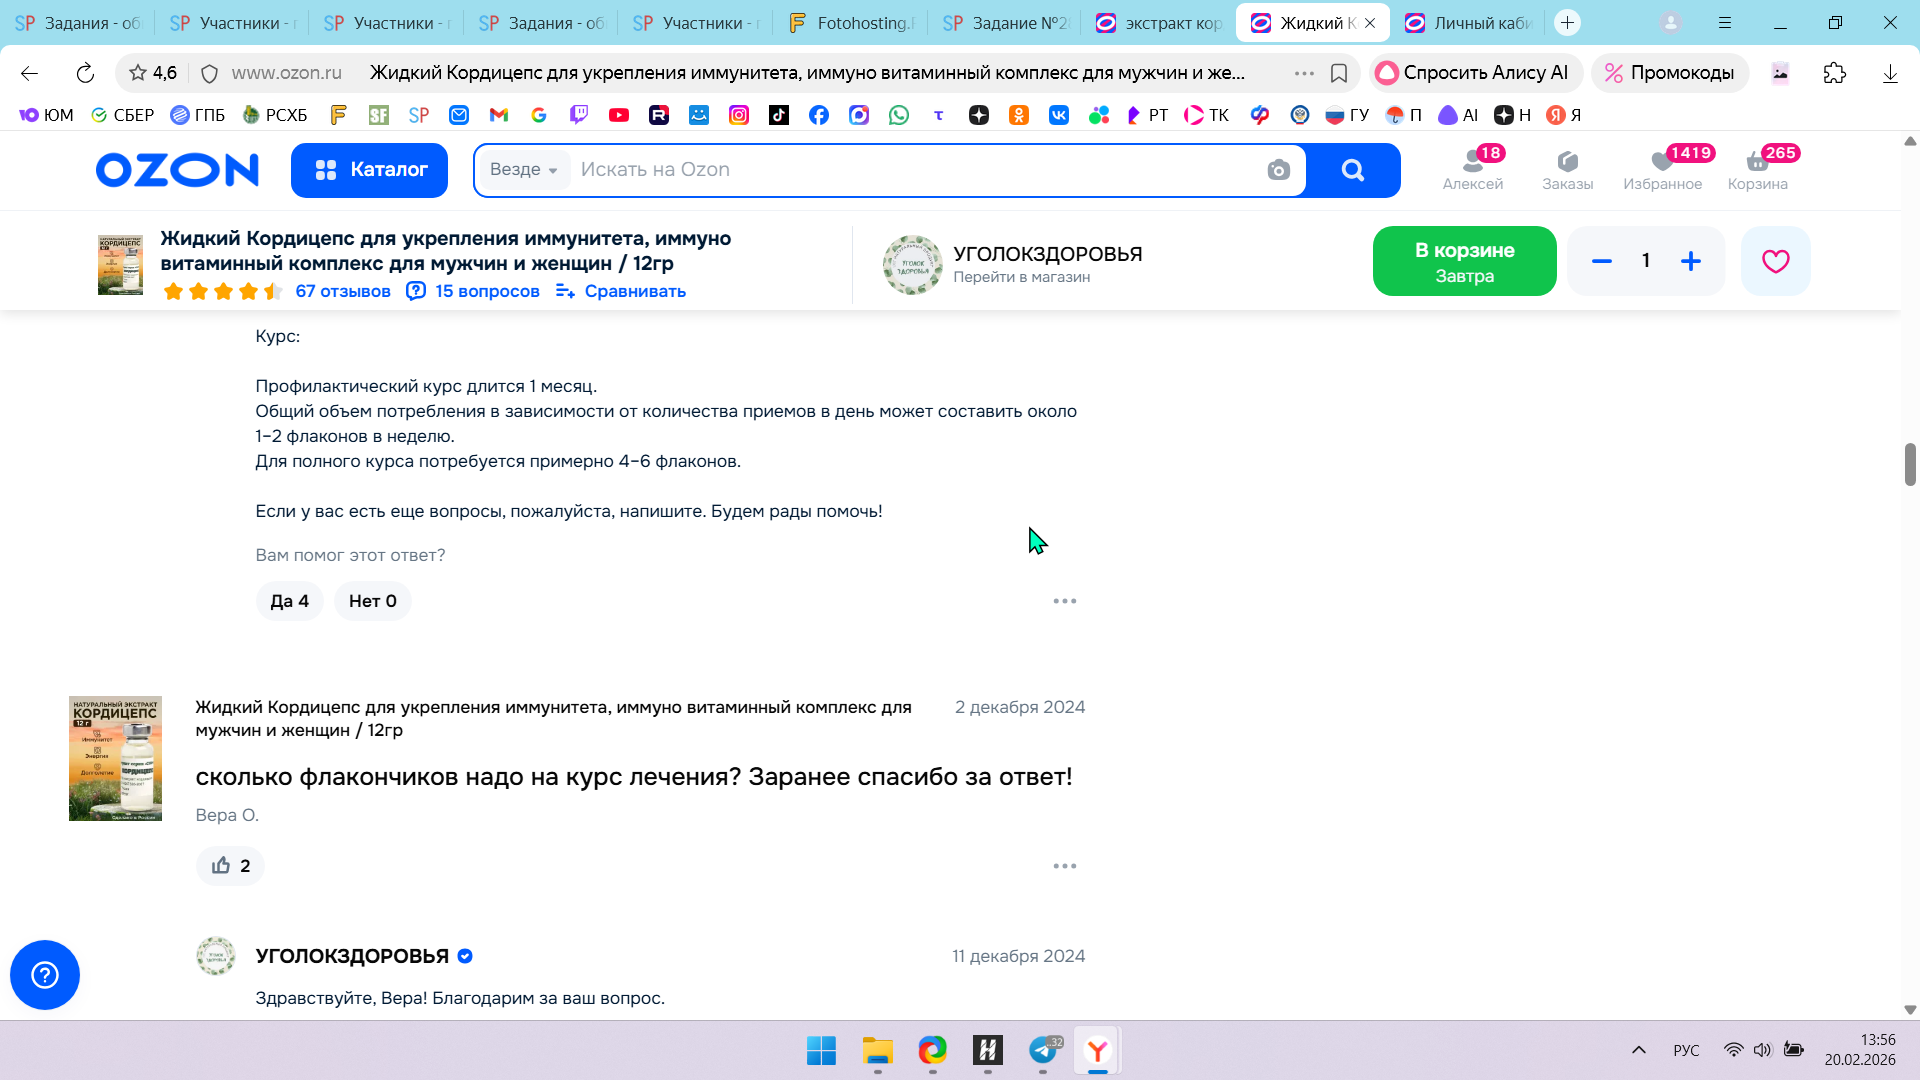Open the Избранное favorites icon
Screen dimensions: 1920x1080
(x=1662, y=169)
